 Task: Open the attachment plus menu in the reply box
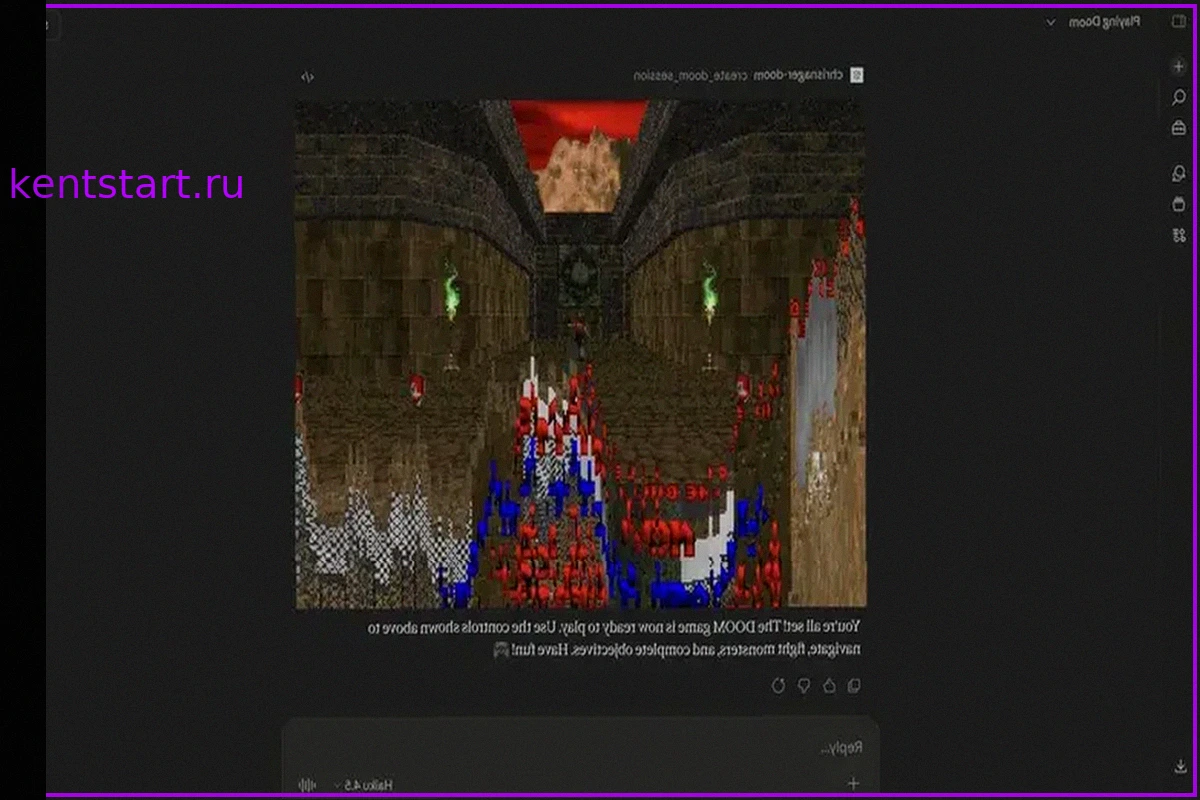coord(853,784)
